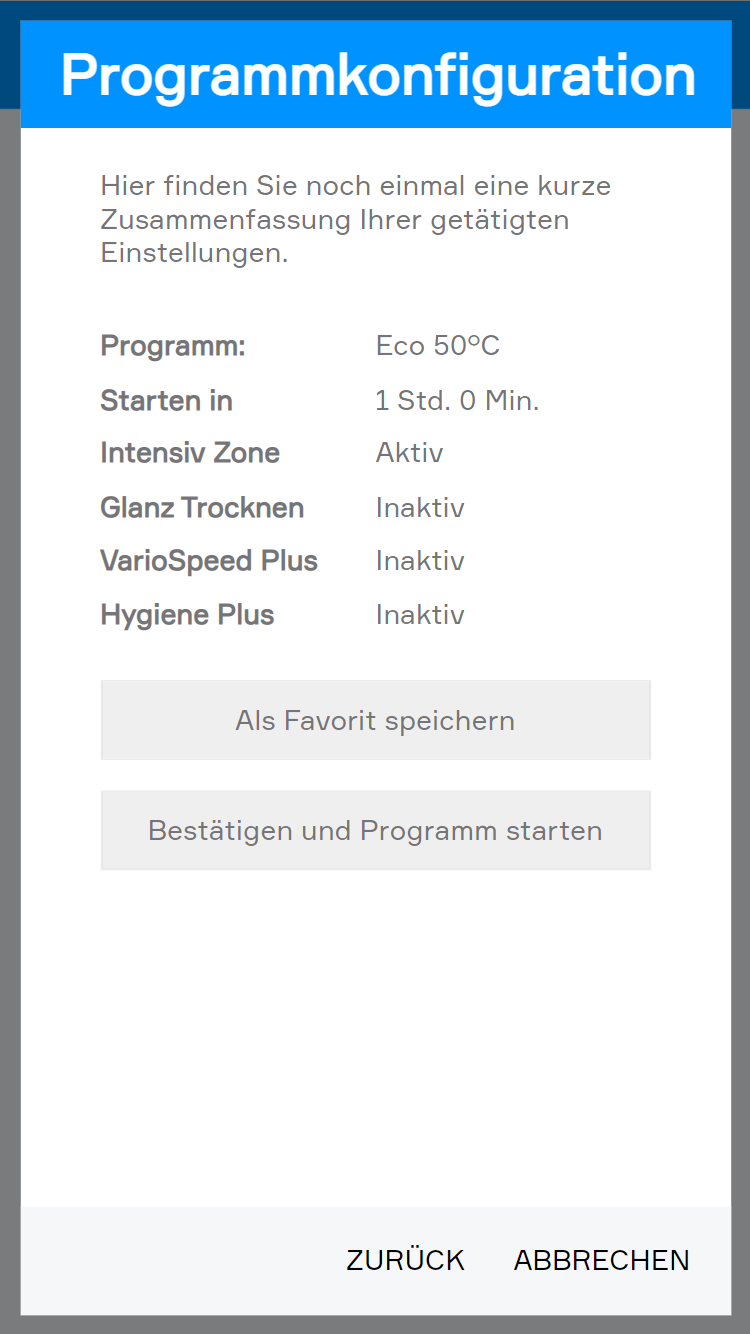Viewport: 750px width, 1334px height.
Task: Select the VarioSpeed Plus label
Action: tap(209, 561)
